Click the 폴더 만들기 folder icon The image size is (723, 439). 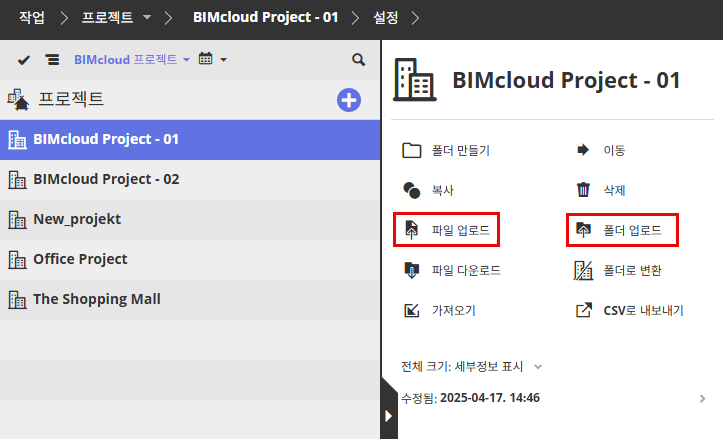tap(411, 150)
